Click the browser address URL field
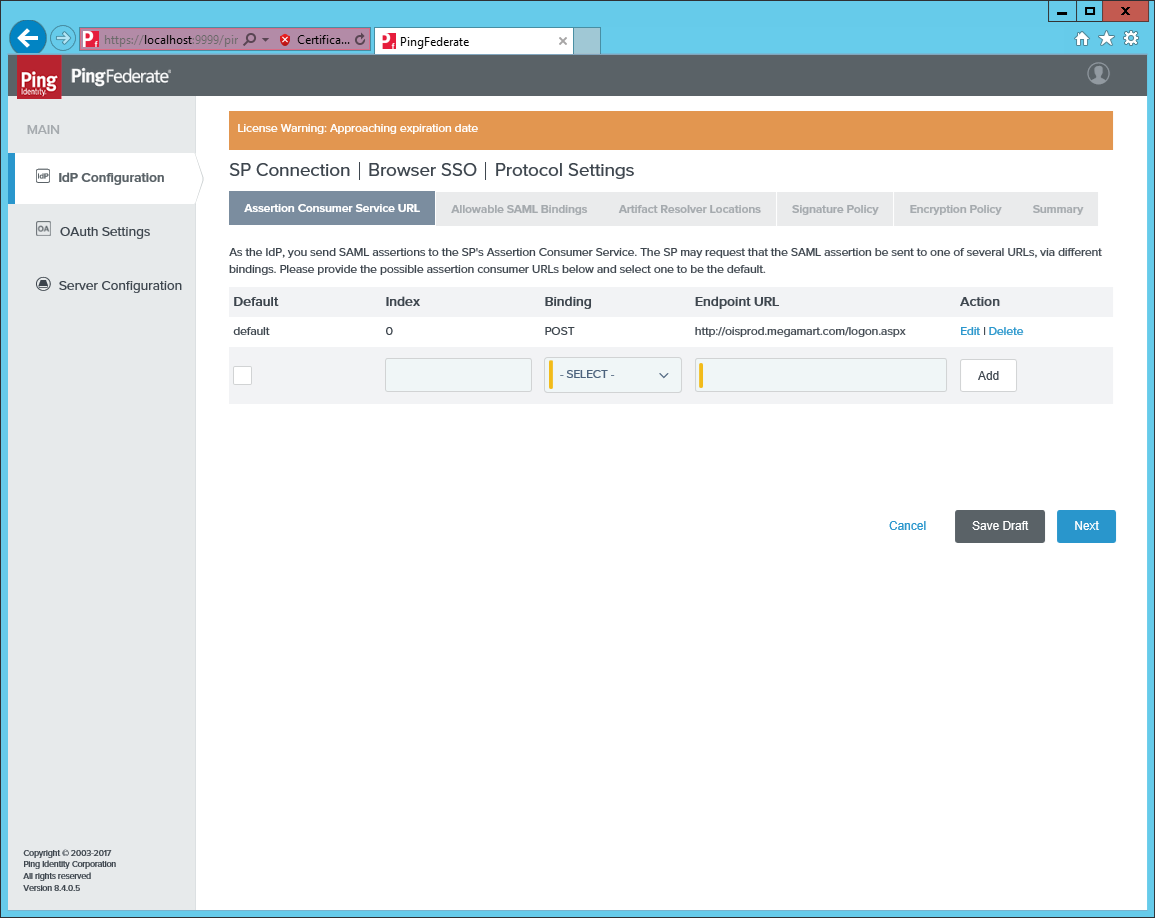This screenshot has height=918, width=1155. pyautogui.click(x=171, y=40)
